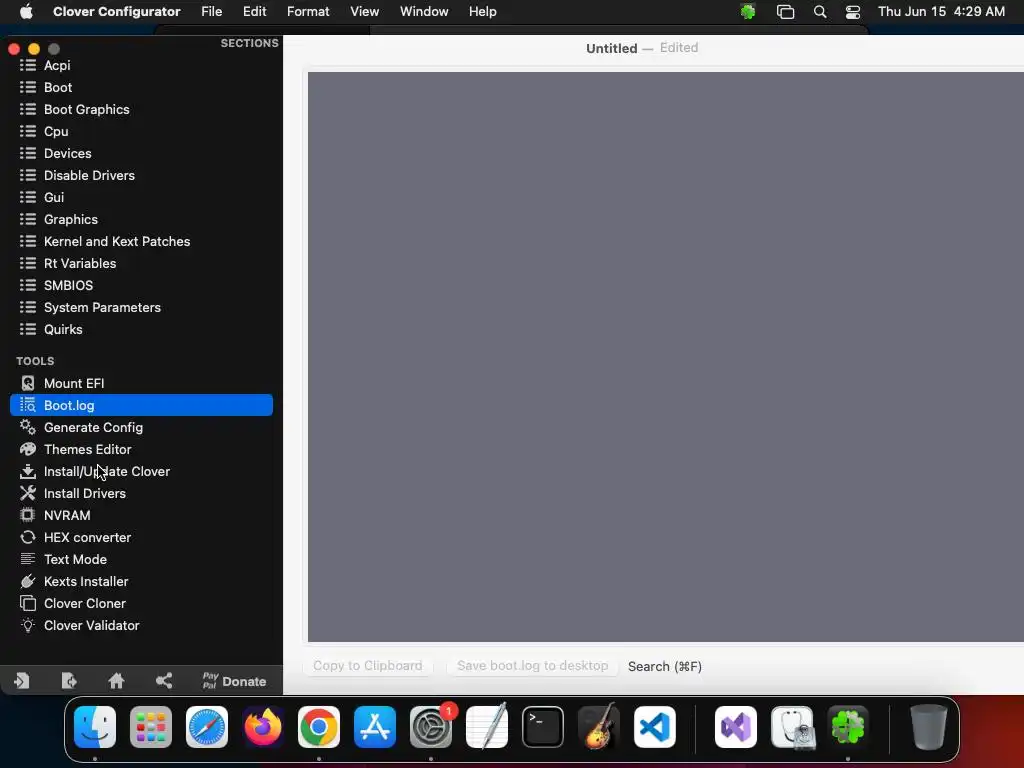Click the Clover Cloner copy icon
The image size is (1024, 768).
(x=27, y=603)
